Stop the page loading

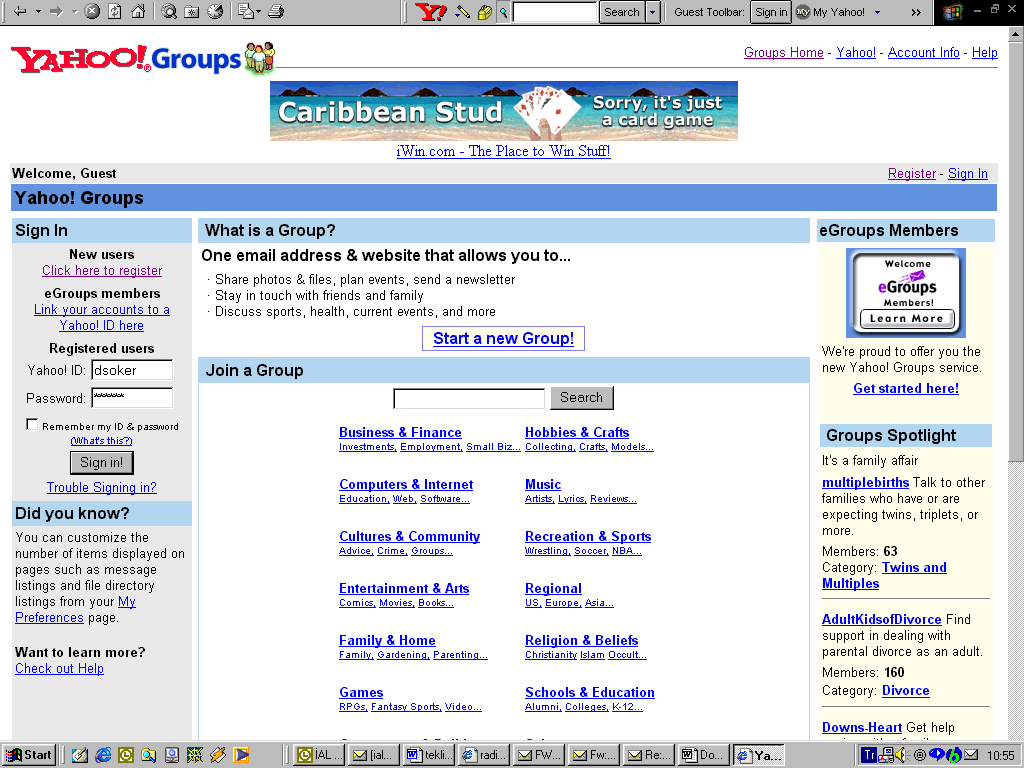(x=92, y=11)
